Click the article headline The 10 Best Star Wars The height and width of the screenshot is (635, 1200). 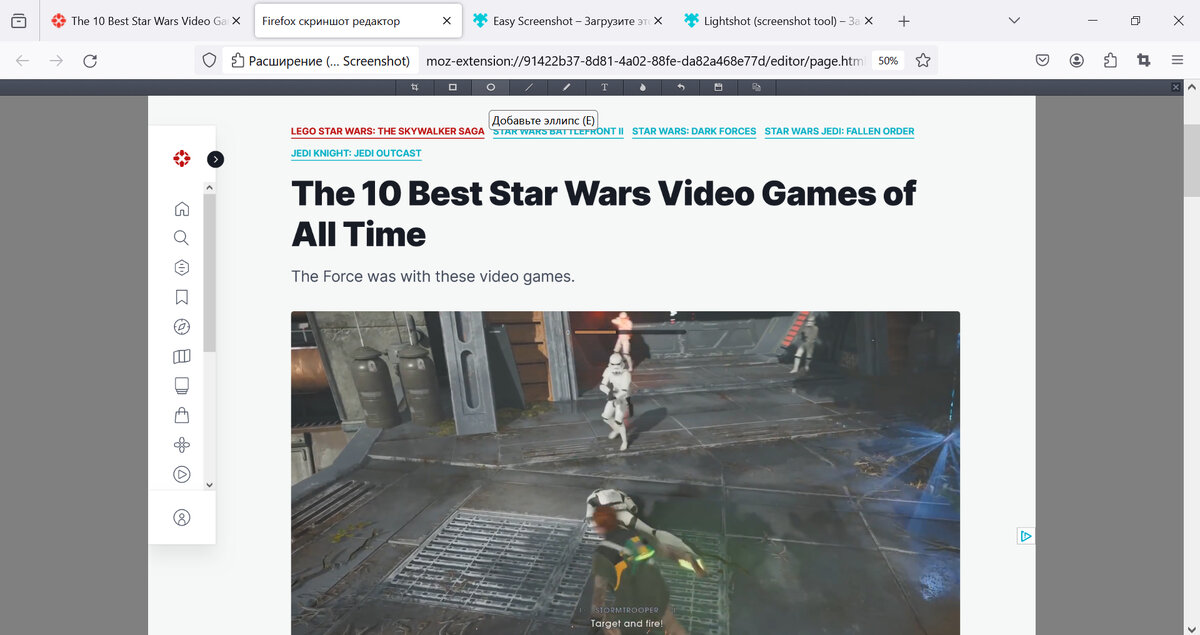(603, 213)
